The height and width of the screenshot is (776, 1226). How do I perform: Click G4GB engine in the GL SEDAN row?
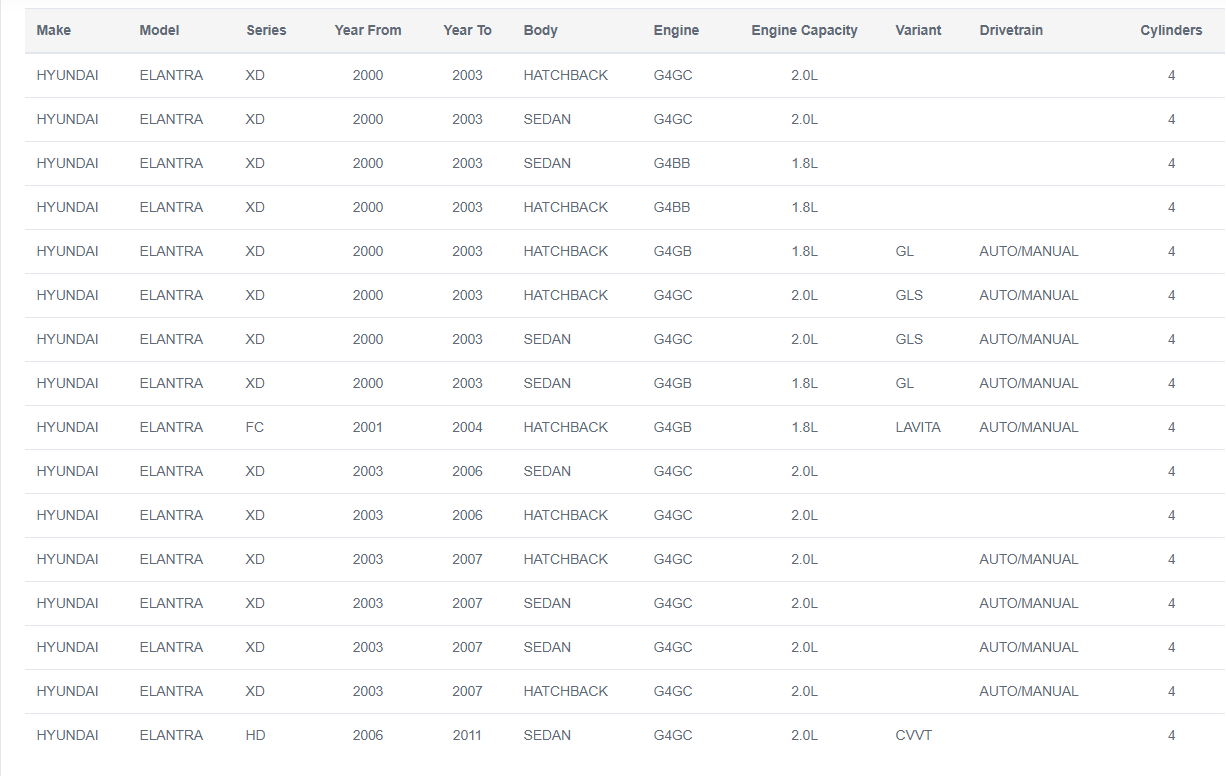point(673,383)
